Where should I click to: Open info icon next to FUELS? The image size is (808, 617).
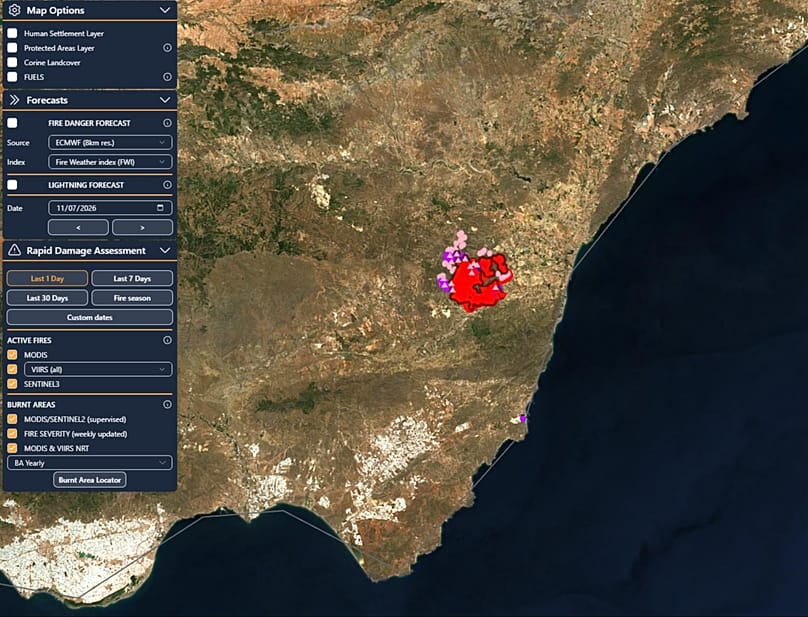(167, 77)
